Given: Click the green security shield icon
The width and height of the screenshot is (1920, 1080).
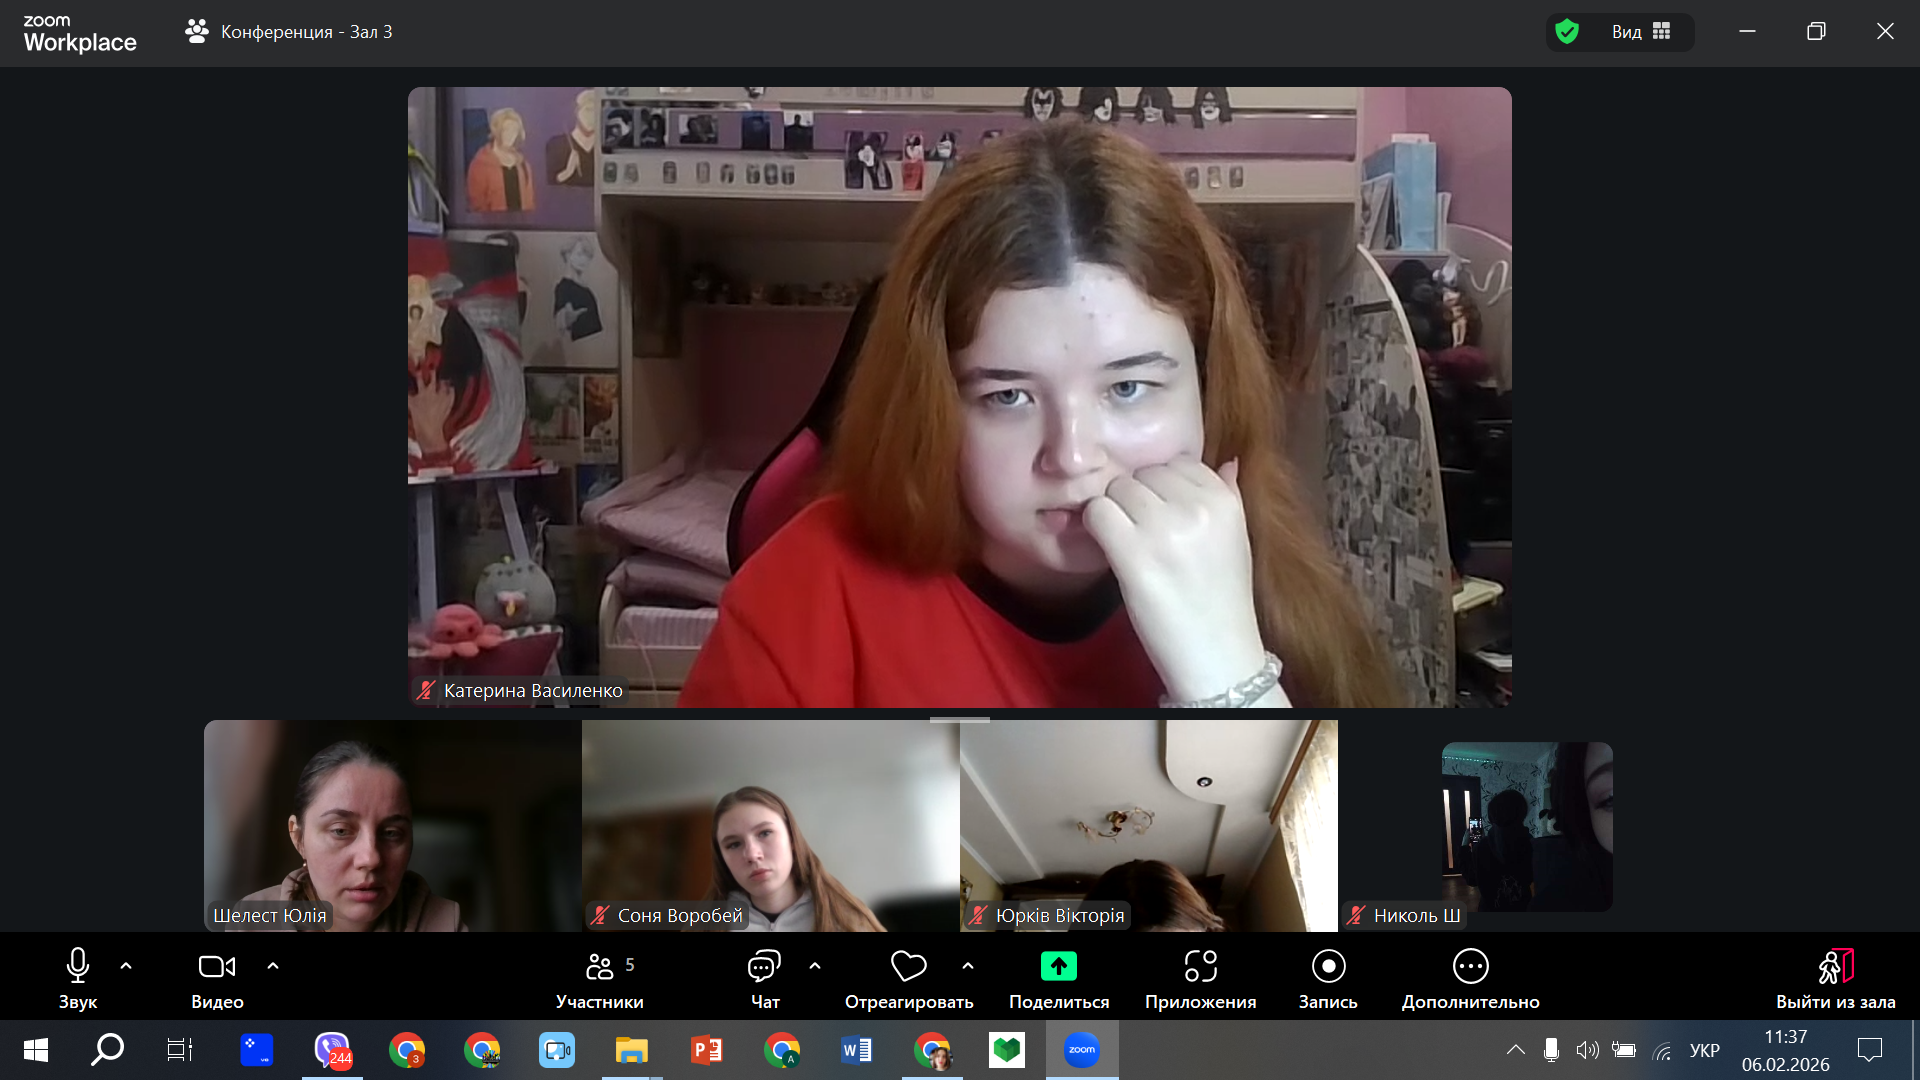Looking at the screenshot, I should 1567,32.
